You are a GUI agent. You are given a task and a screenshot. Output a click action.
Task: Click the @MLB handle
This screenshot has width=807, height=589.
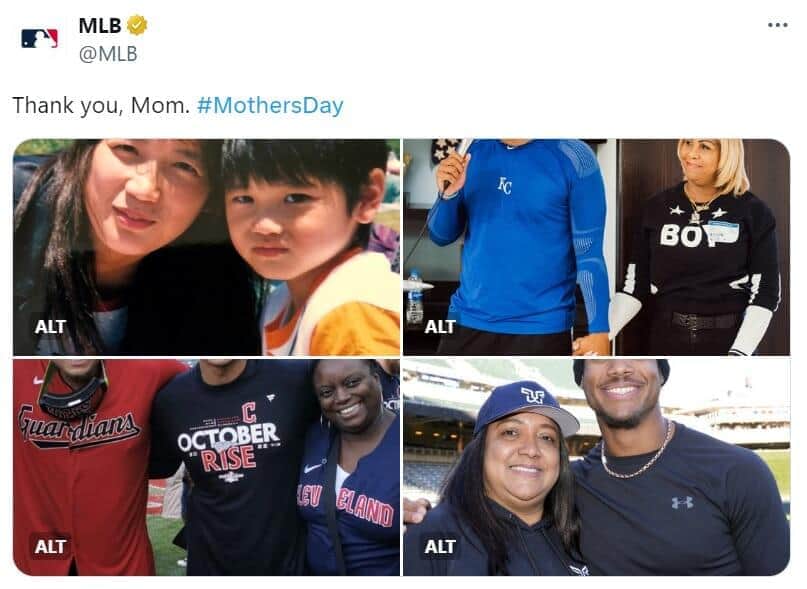[x=108, y=54]
